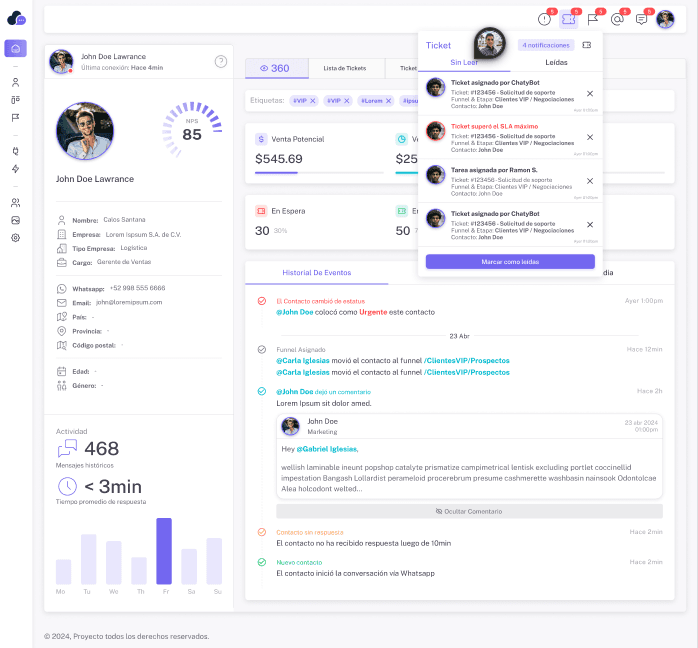Screen dimensions: 698x648
Task: Open the integrations plug icon in sidebar
Action: pyautogui.click(x=16, y=151)
